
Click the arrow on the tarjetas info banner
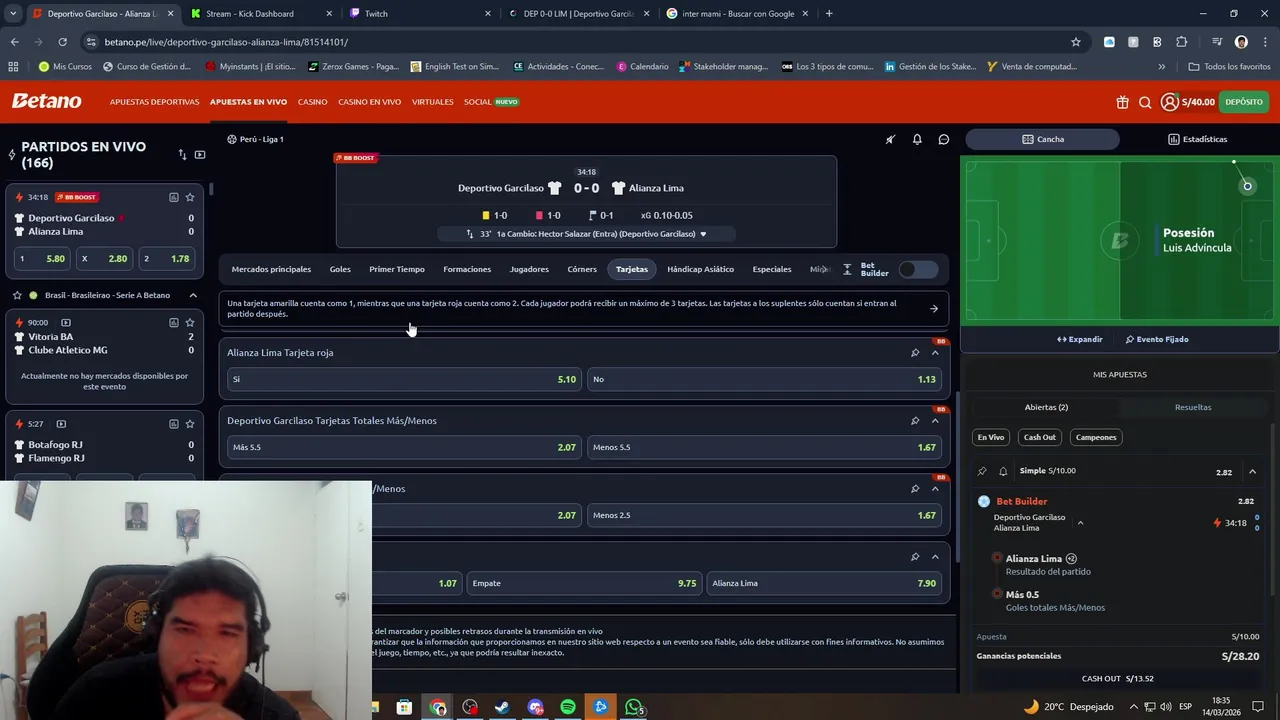tap(934, 309)
